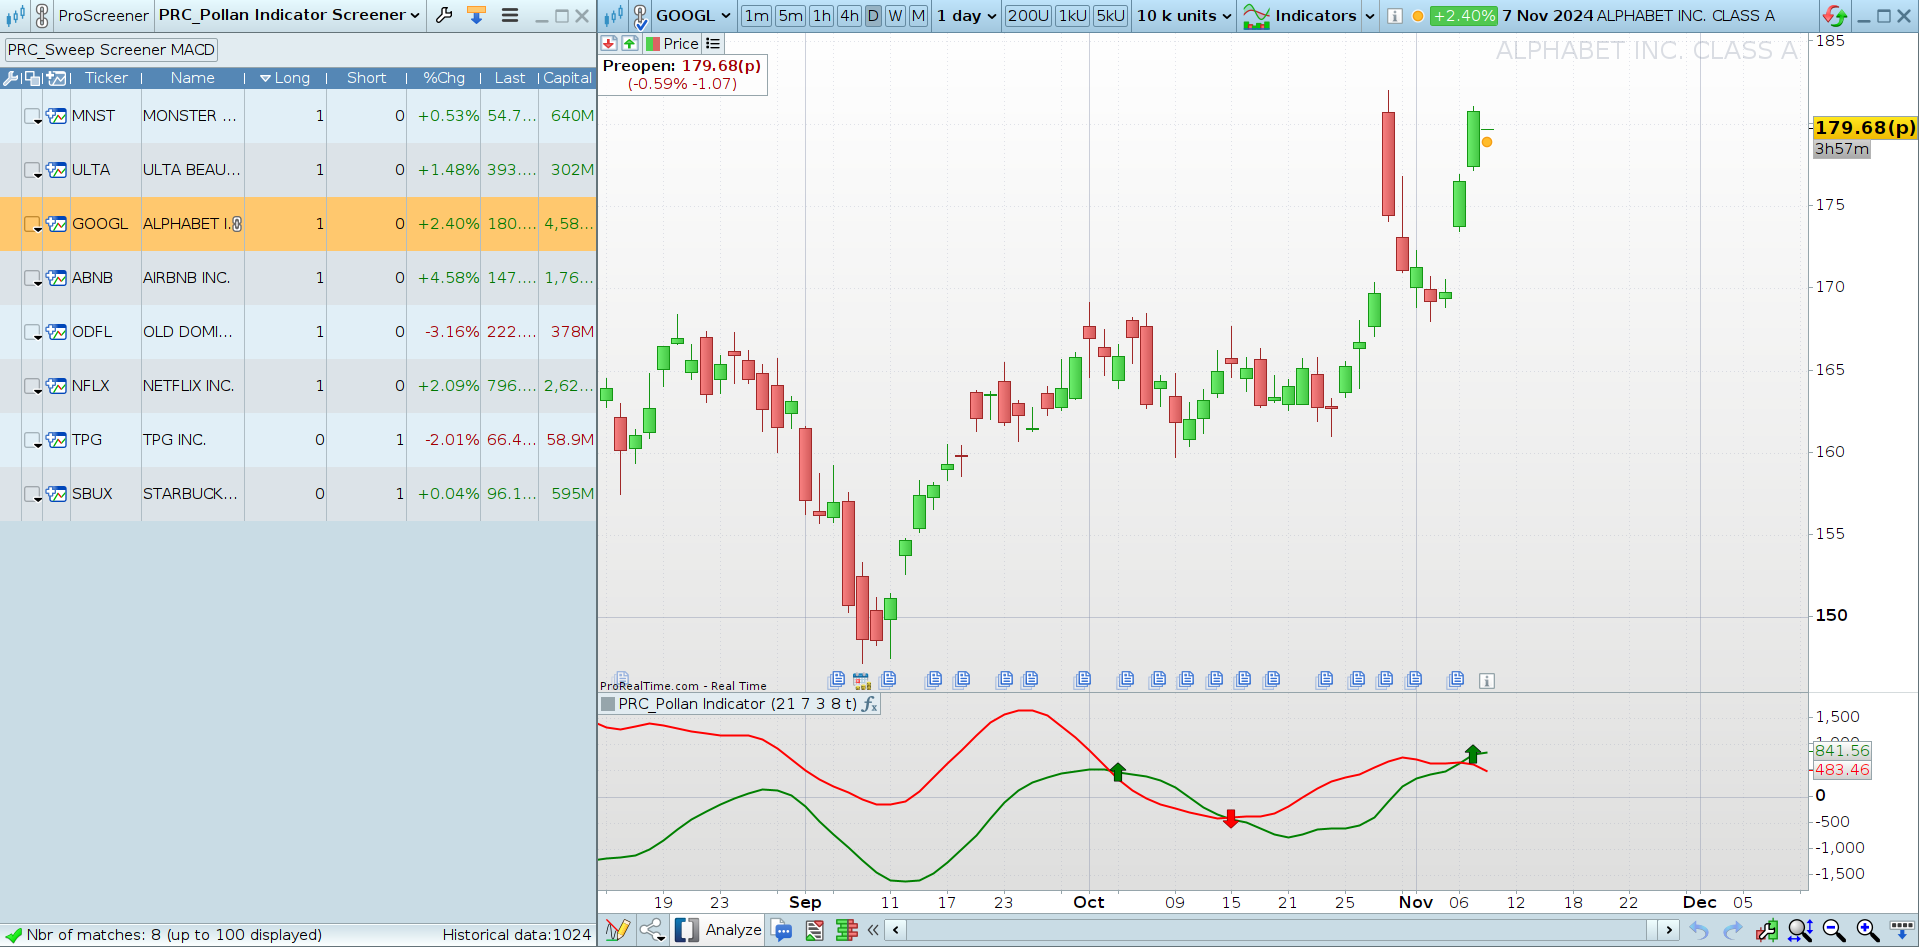The width and height of the screenshot is (1919, 947).
Task: Click the Price color swatch
Action: [653, 44]
